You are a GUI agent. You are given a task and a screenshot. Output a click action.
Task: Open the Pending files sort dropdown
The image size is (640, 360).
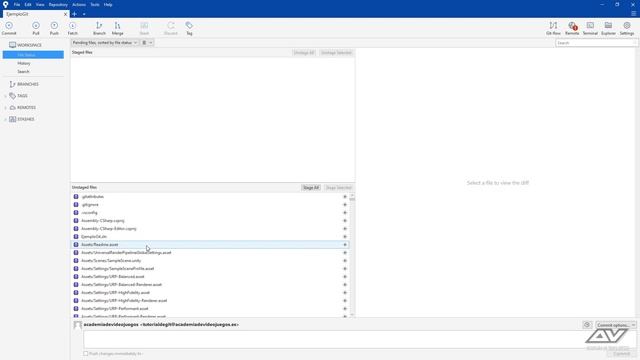pyautogui.click(x=105, y=42)
